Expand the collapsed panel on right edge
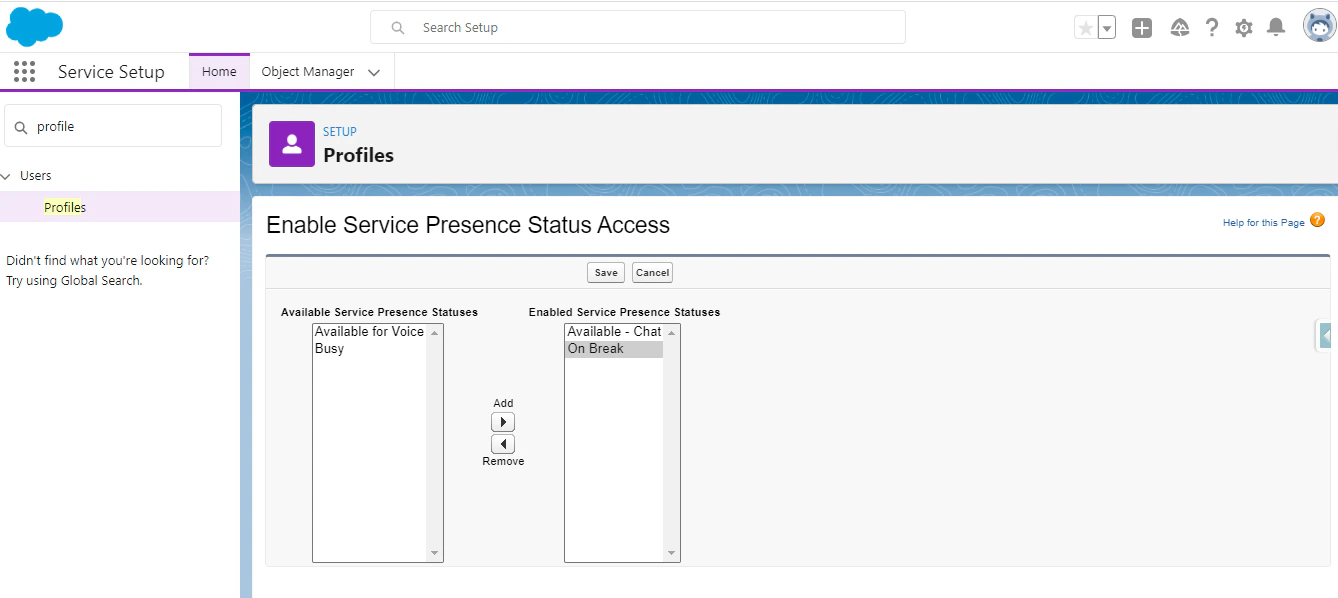This screenshot has height=598, width=1338. click(1324, 334)
